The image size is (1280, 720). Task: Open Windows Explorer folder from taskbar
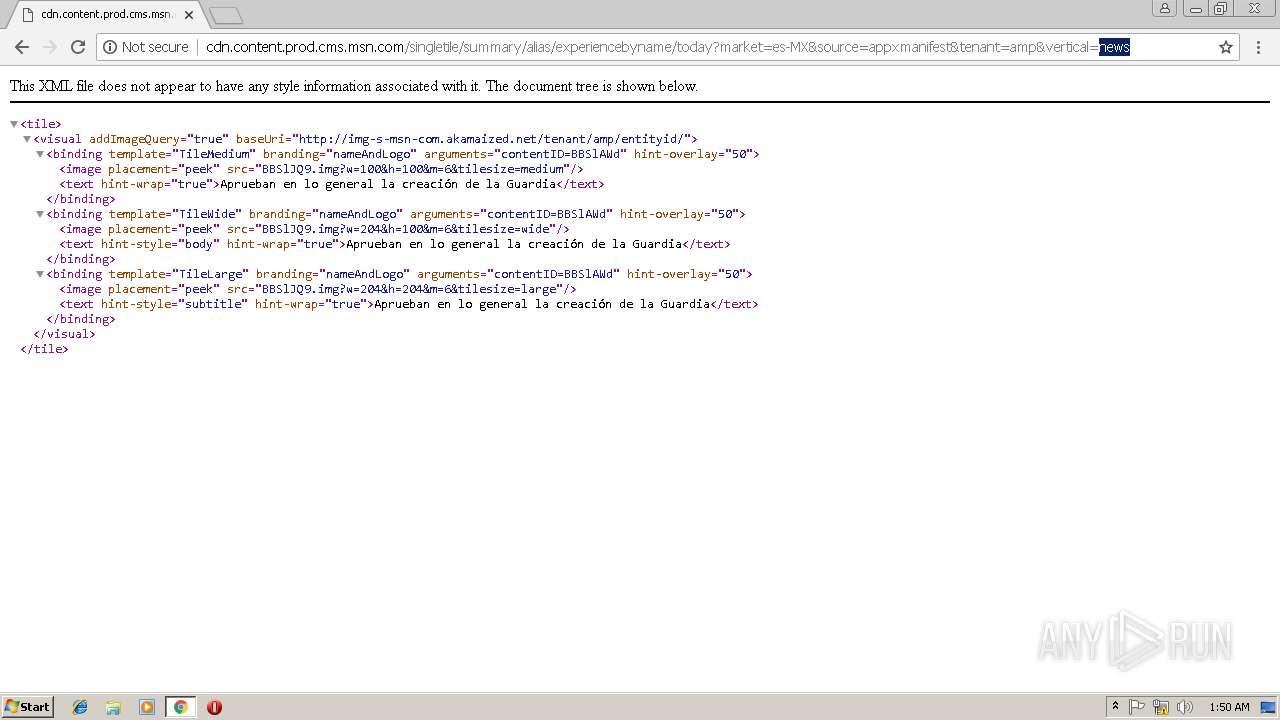click(x=113, y=707)
